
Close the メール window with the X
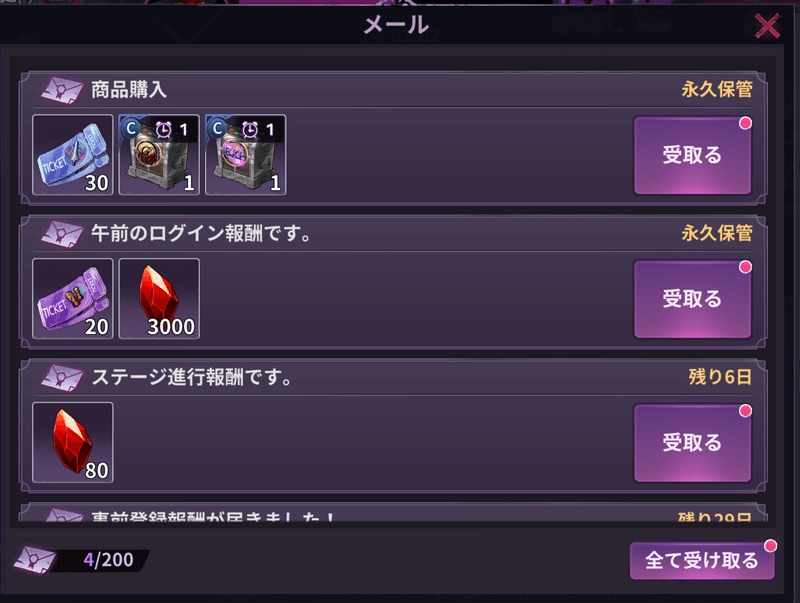[x=767, y=26]
